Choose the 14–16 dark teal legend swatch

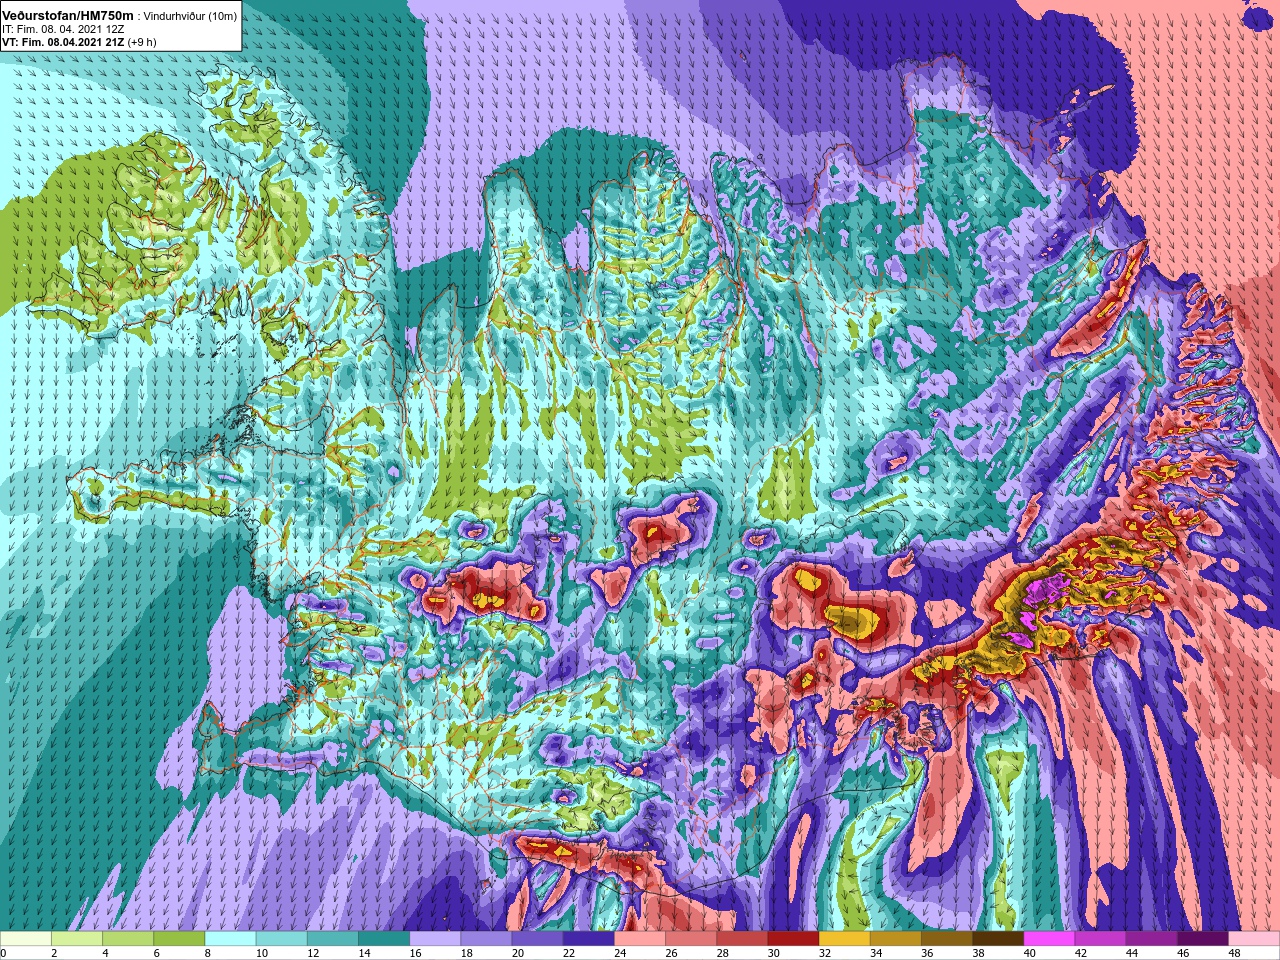383,939
